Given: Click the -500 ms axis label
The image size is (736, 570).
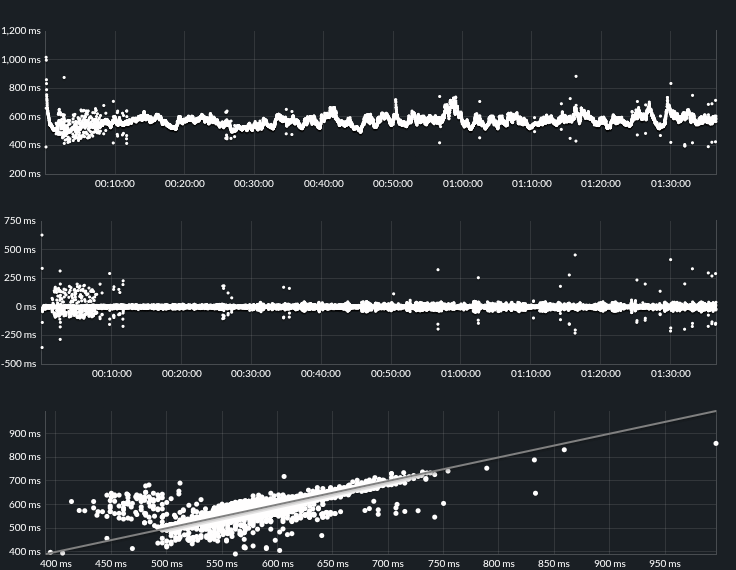Looking at the screenshot, I should click(18, 364).
